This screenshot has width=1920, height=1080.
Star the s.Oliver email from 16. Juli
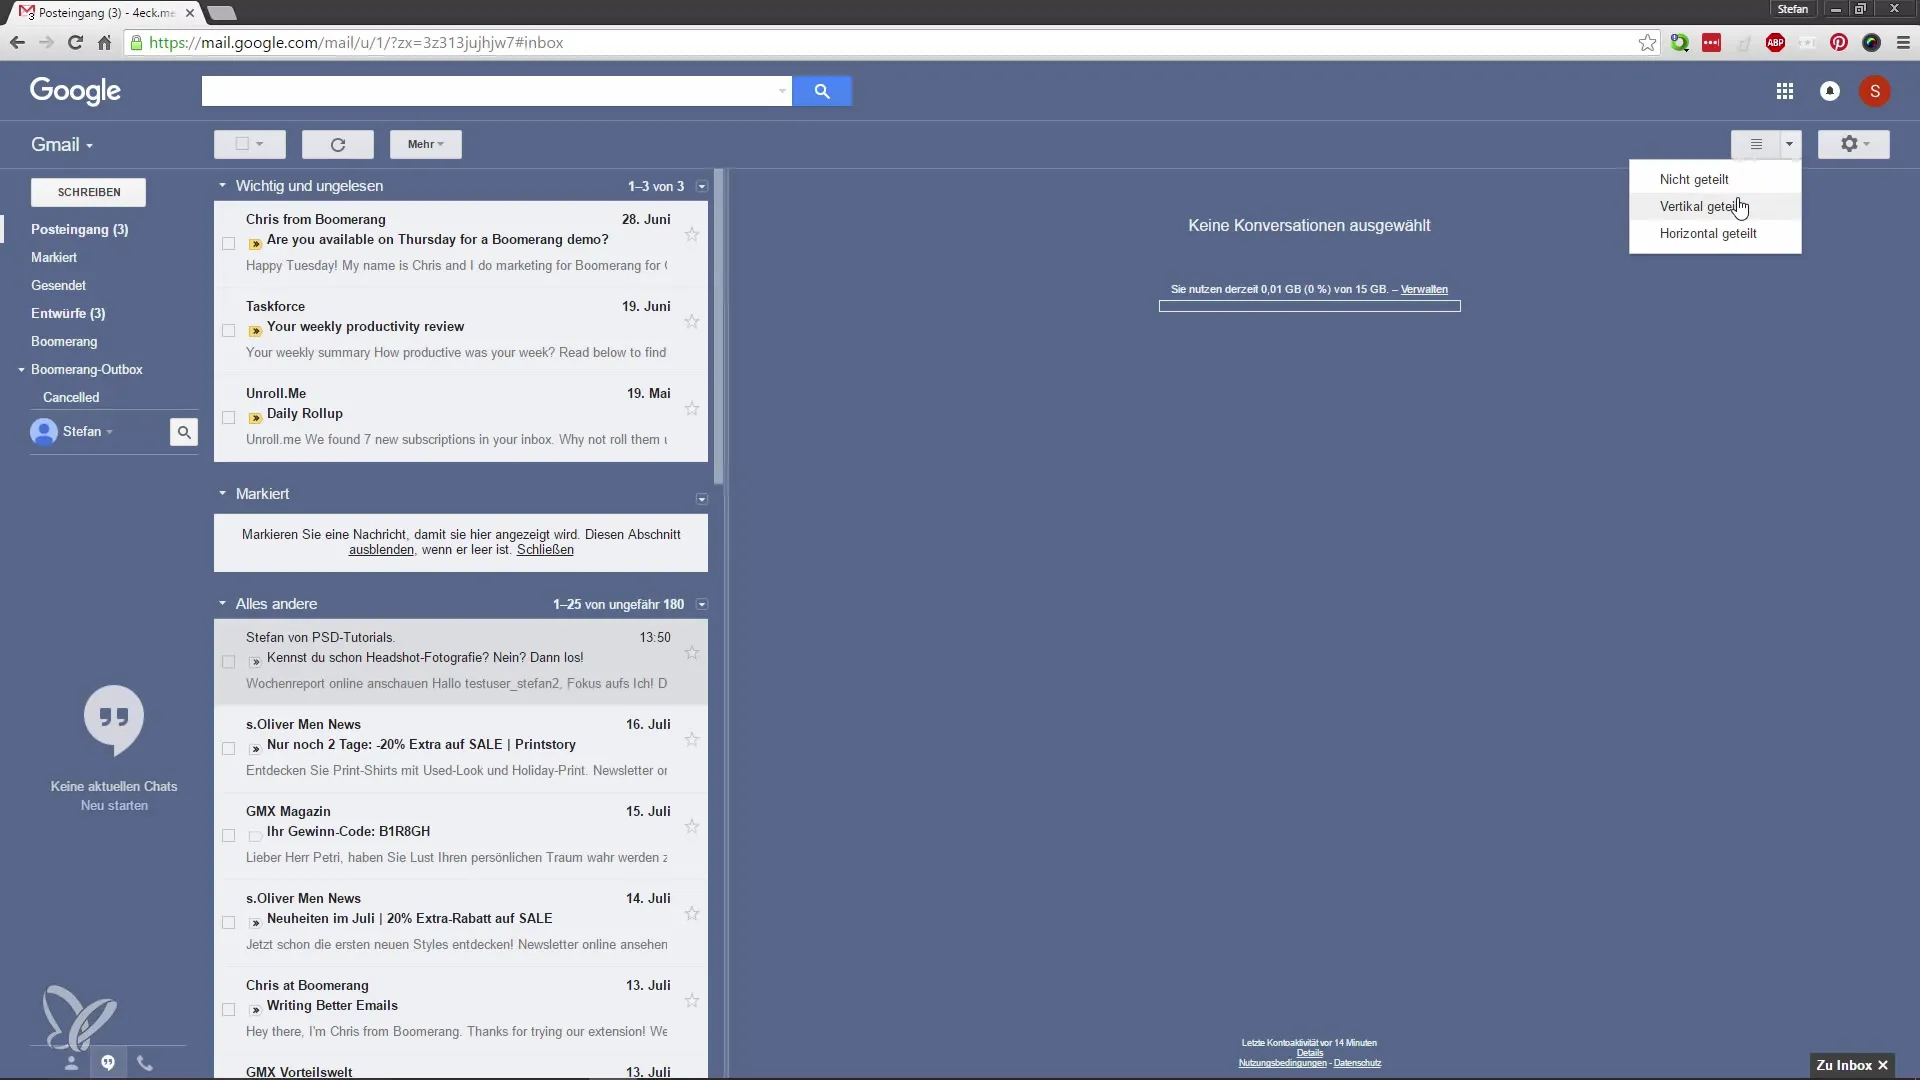pos(692,740)
